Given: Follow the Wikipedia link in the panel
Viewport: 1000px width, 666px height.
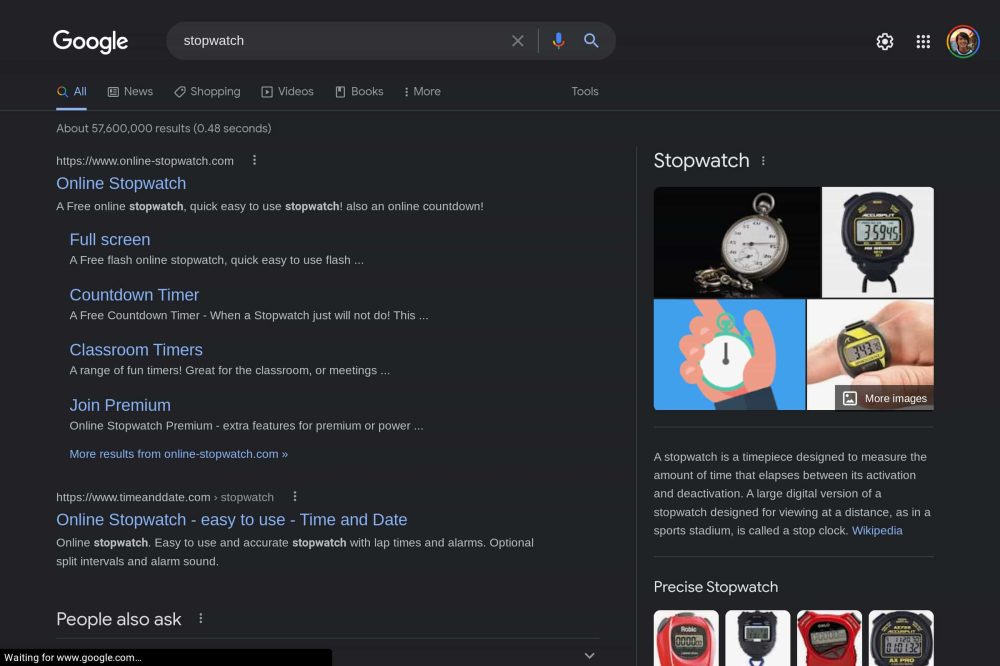Looking at the screenshot, I should point(877,530).
